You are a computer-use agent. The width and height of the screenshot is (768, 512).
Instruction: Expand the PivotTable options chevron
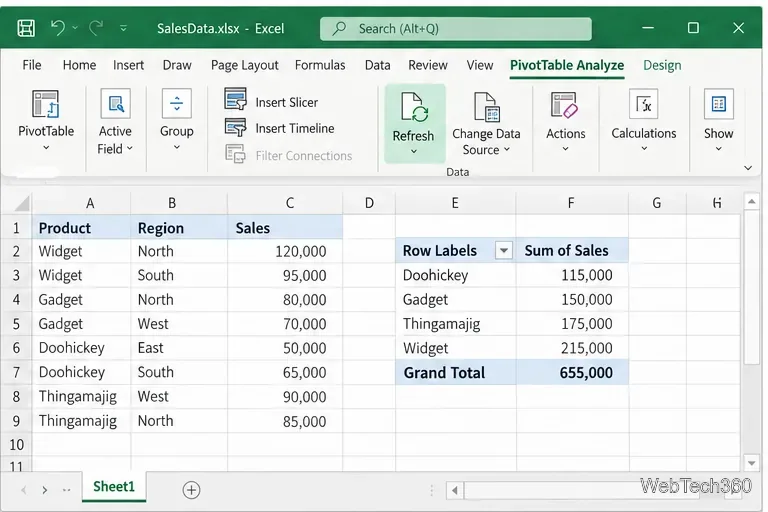coord(46,147)
